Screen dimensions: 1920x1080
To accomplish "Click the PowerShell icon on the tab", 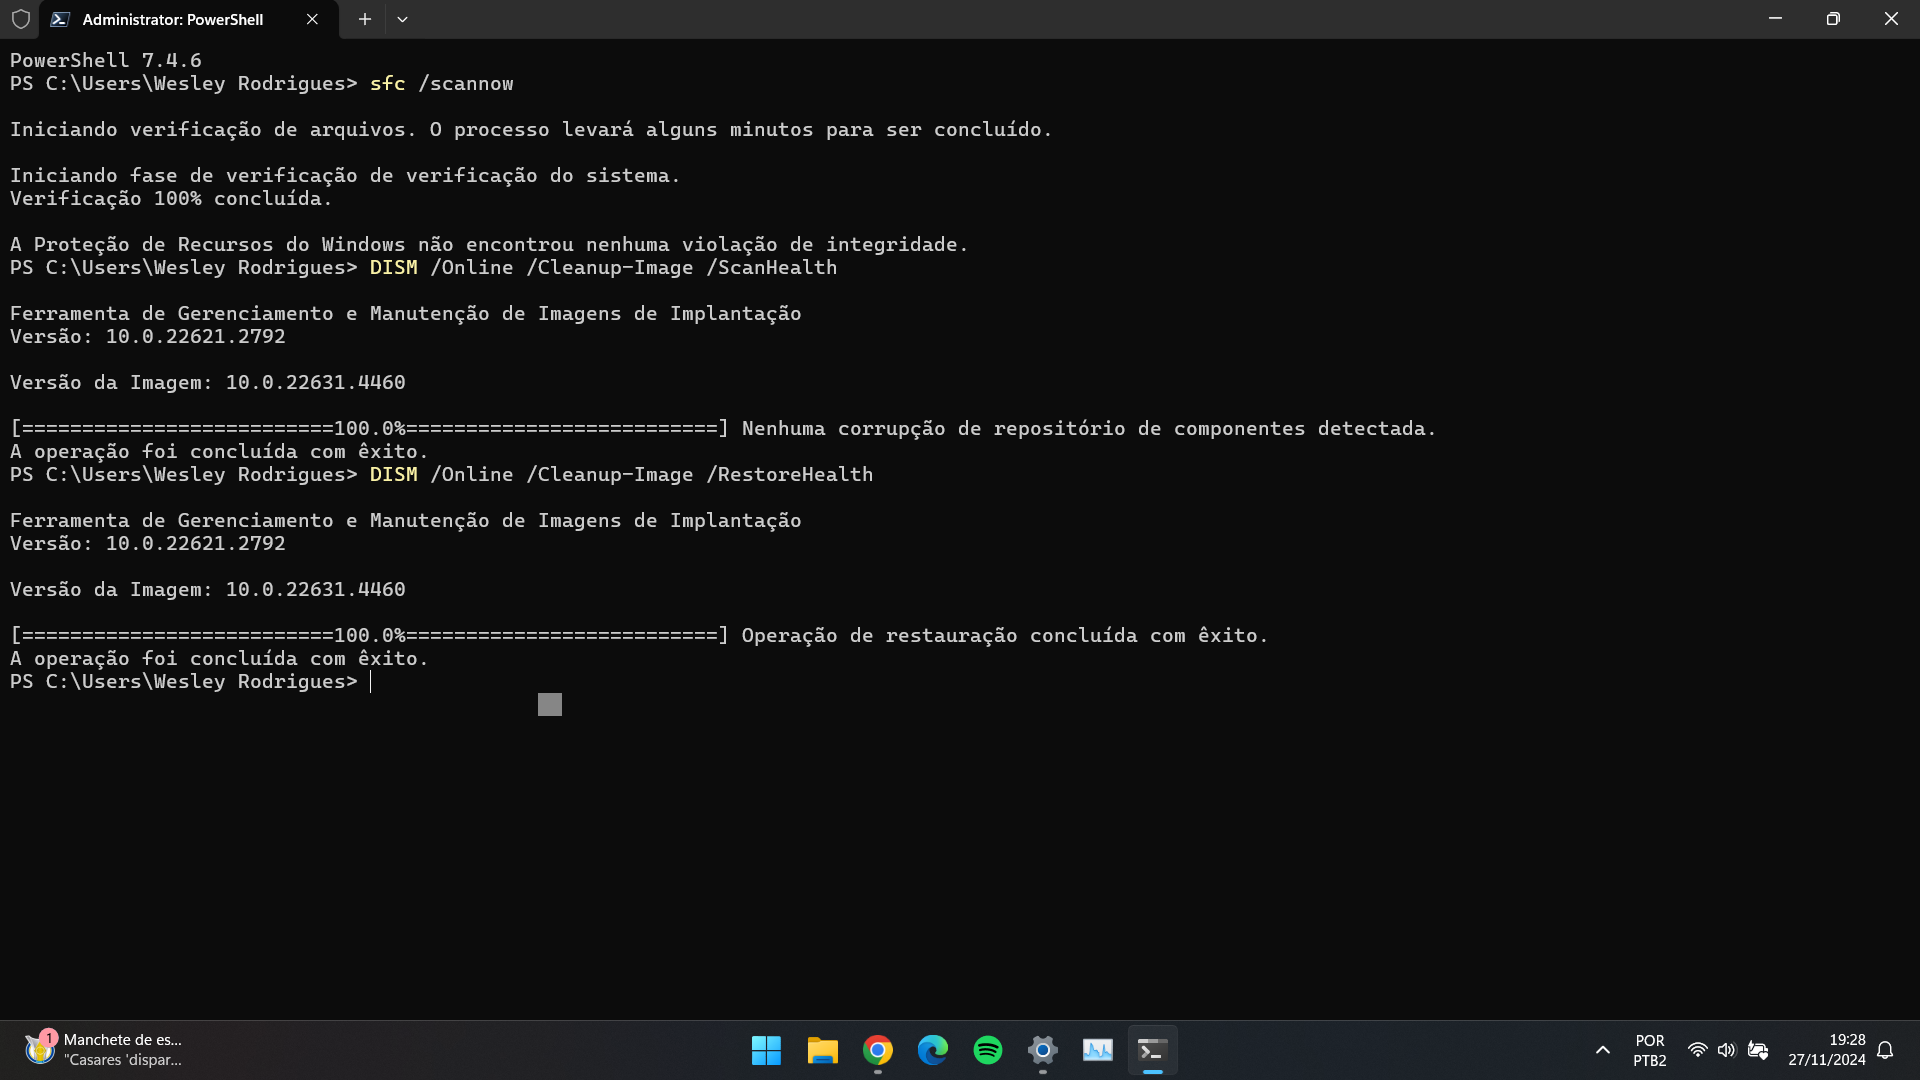I will 60,19.
